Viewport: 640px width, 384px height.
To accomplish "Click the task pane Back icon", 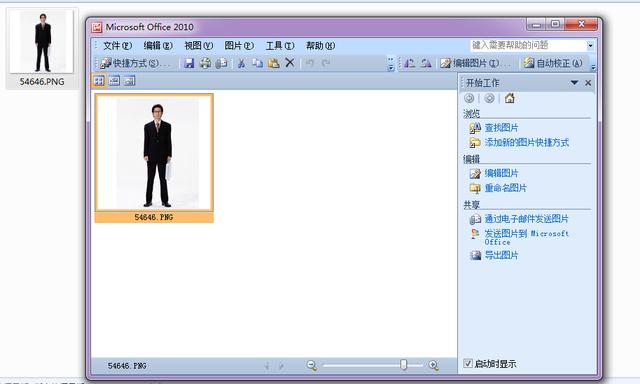I will coord(469,98).
